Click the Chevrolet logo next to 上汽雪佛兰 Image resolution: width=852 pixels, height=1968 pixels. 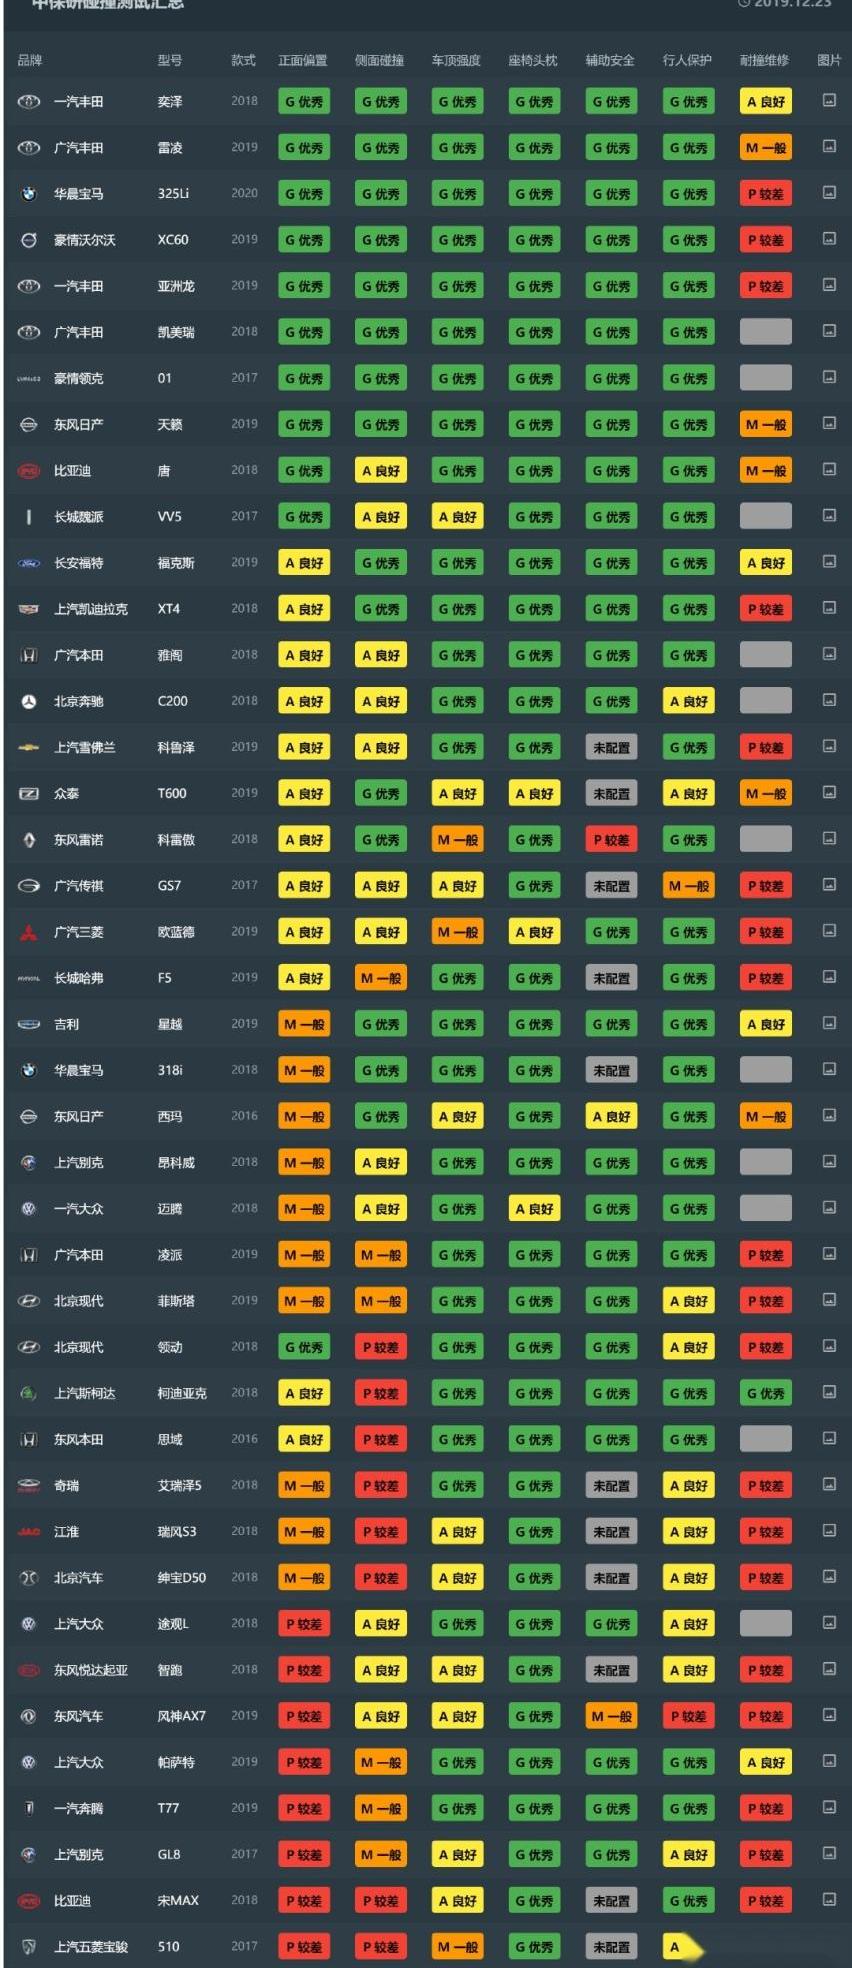pyautogui.click(x=29, y=747)
